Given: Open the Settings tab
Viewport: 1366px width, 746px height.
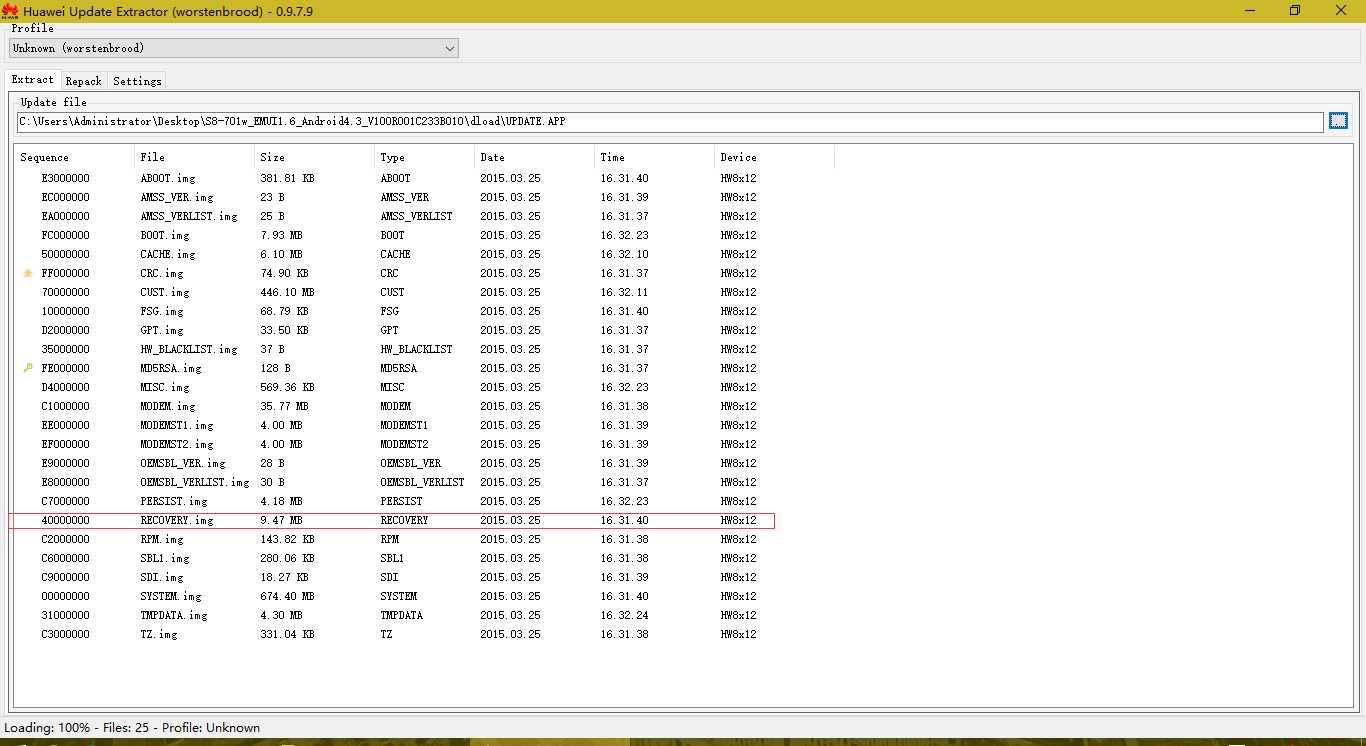Looking at the screenshot, I should pos(137,81).
